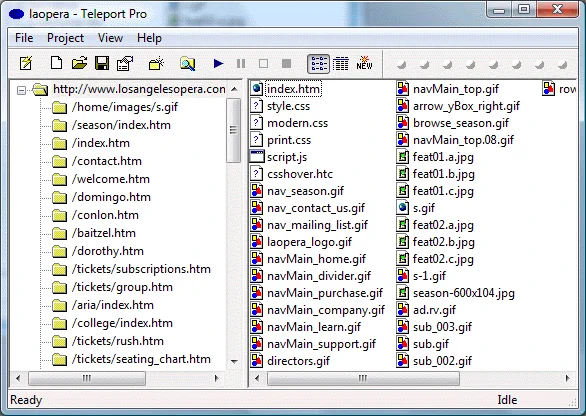Screen dimensions: 586x416
Task: Click the NEW files display icon
Action: pyautogui.click(x=364, y=63)
